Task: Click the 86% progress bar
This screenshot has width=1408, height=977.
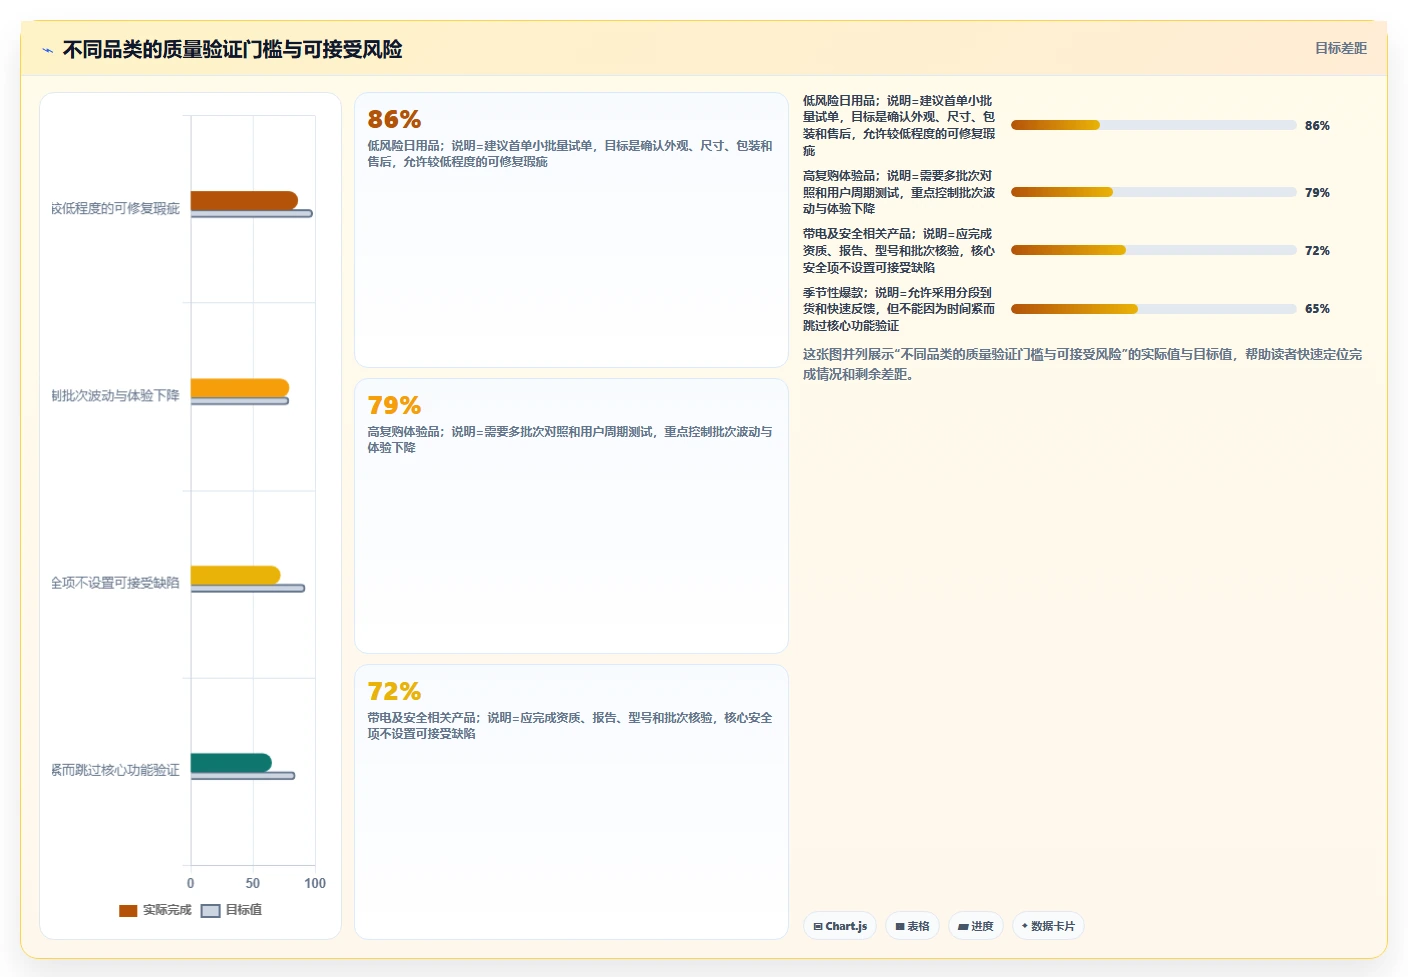Action: [1153, 125]
